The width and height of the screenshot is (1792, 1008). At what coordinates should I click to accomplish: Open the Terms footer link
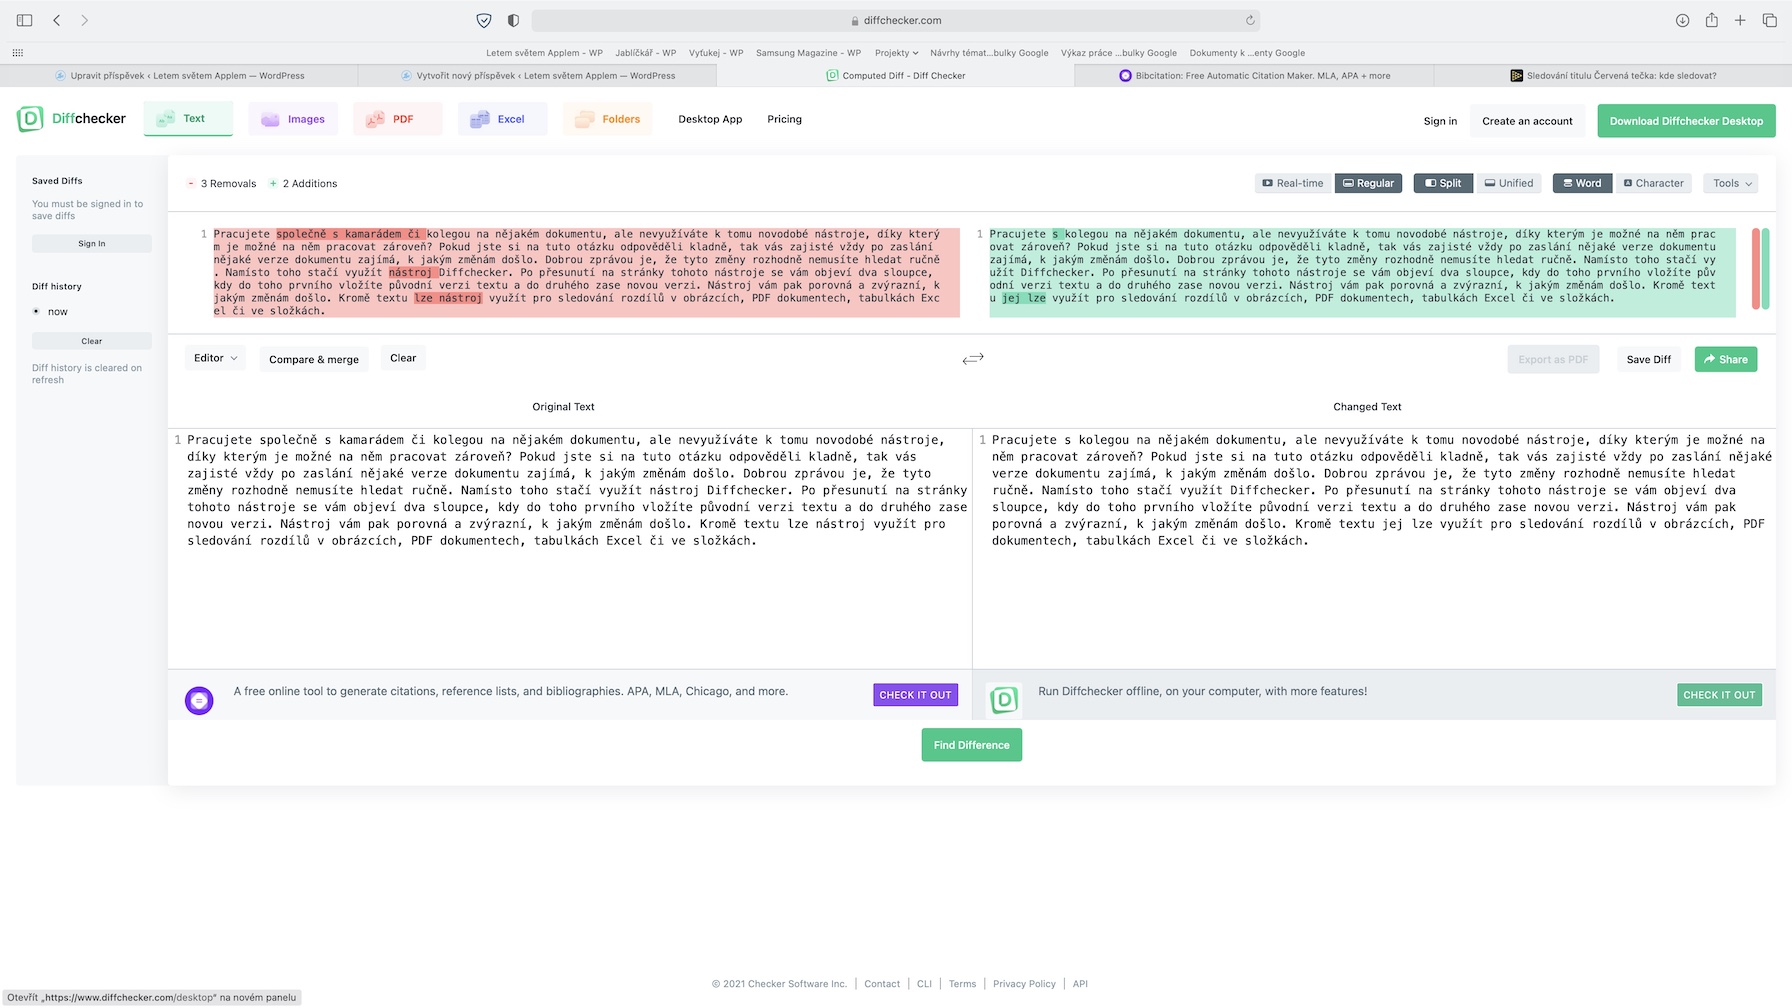coord(962,984)
